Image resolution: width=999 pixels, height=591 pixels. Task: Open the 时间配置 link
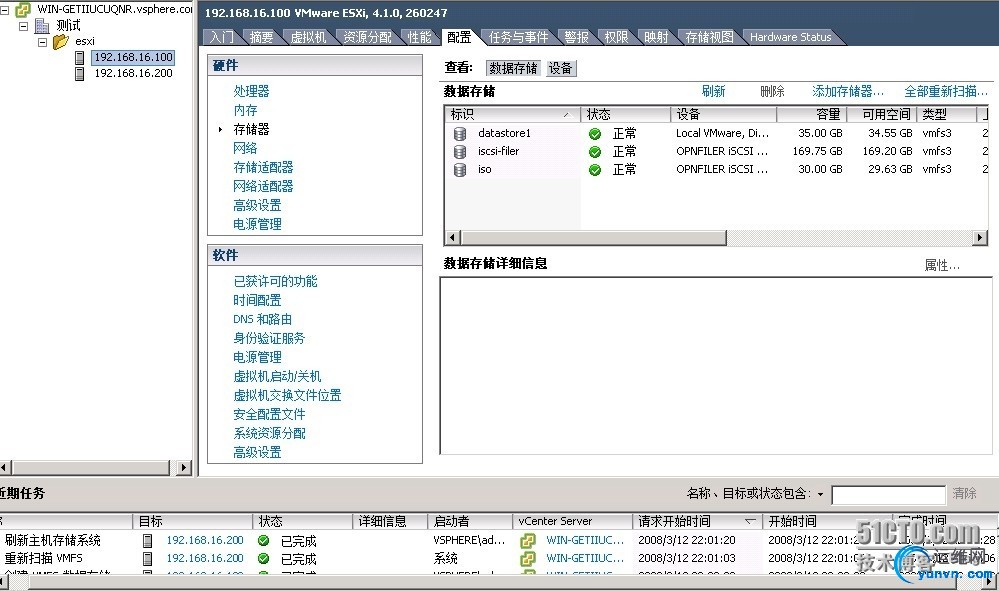click(257, 300)
